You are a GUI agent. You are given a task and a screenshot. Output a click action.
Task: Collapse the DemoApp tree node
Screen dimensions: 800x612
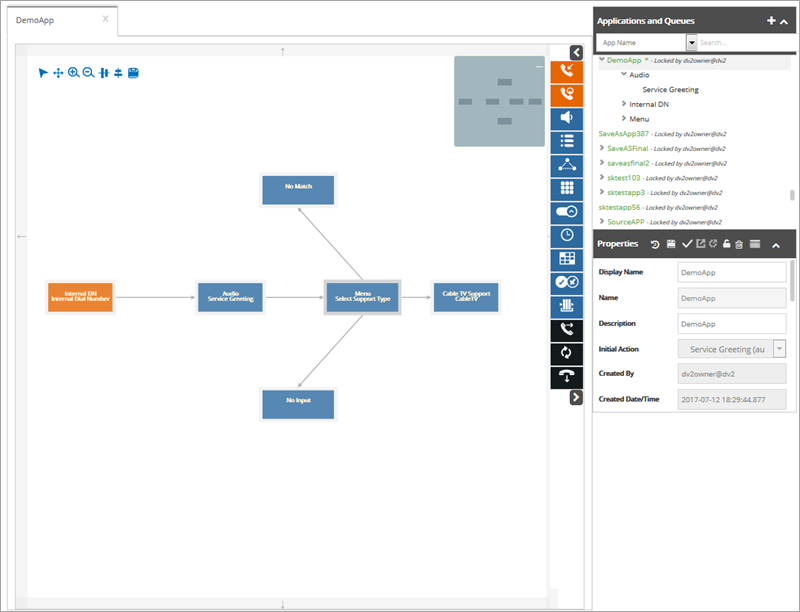point(602,60)
